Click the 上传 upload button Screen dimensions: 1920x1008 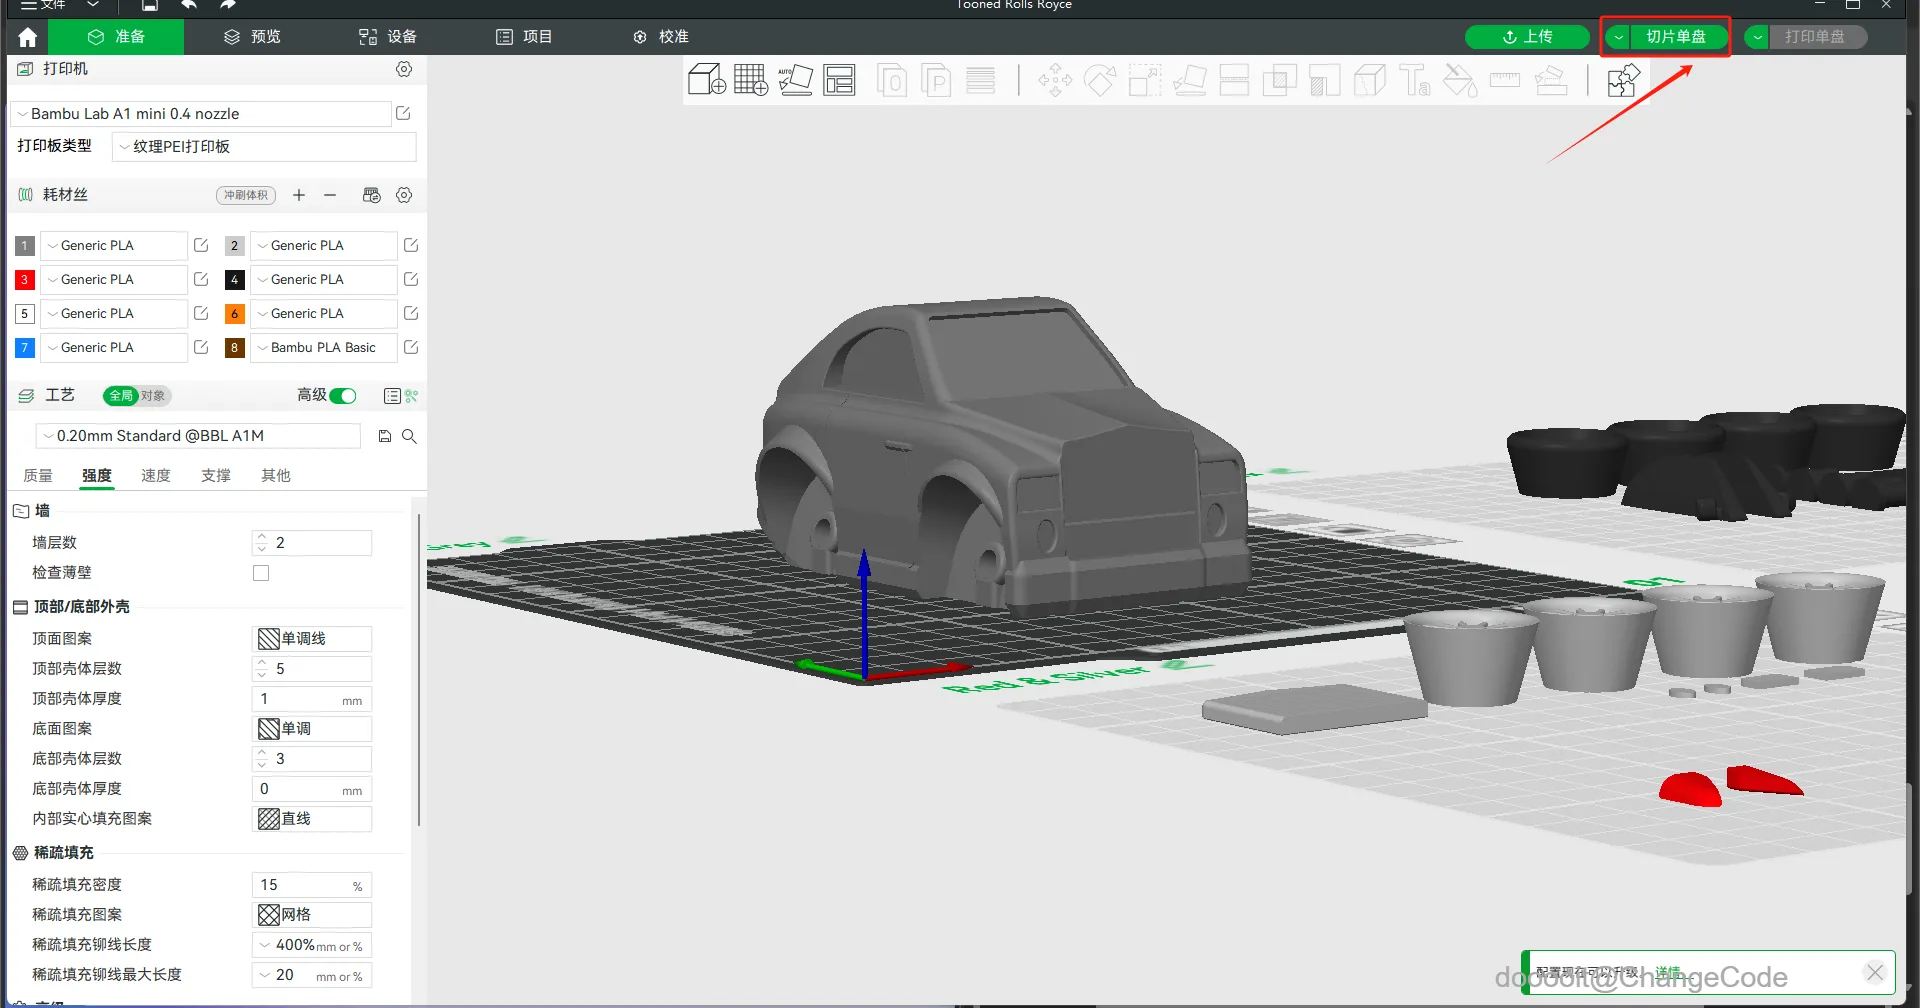[1527, 37]
